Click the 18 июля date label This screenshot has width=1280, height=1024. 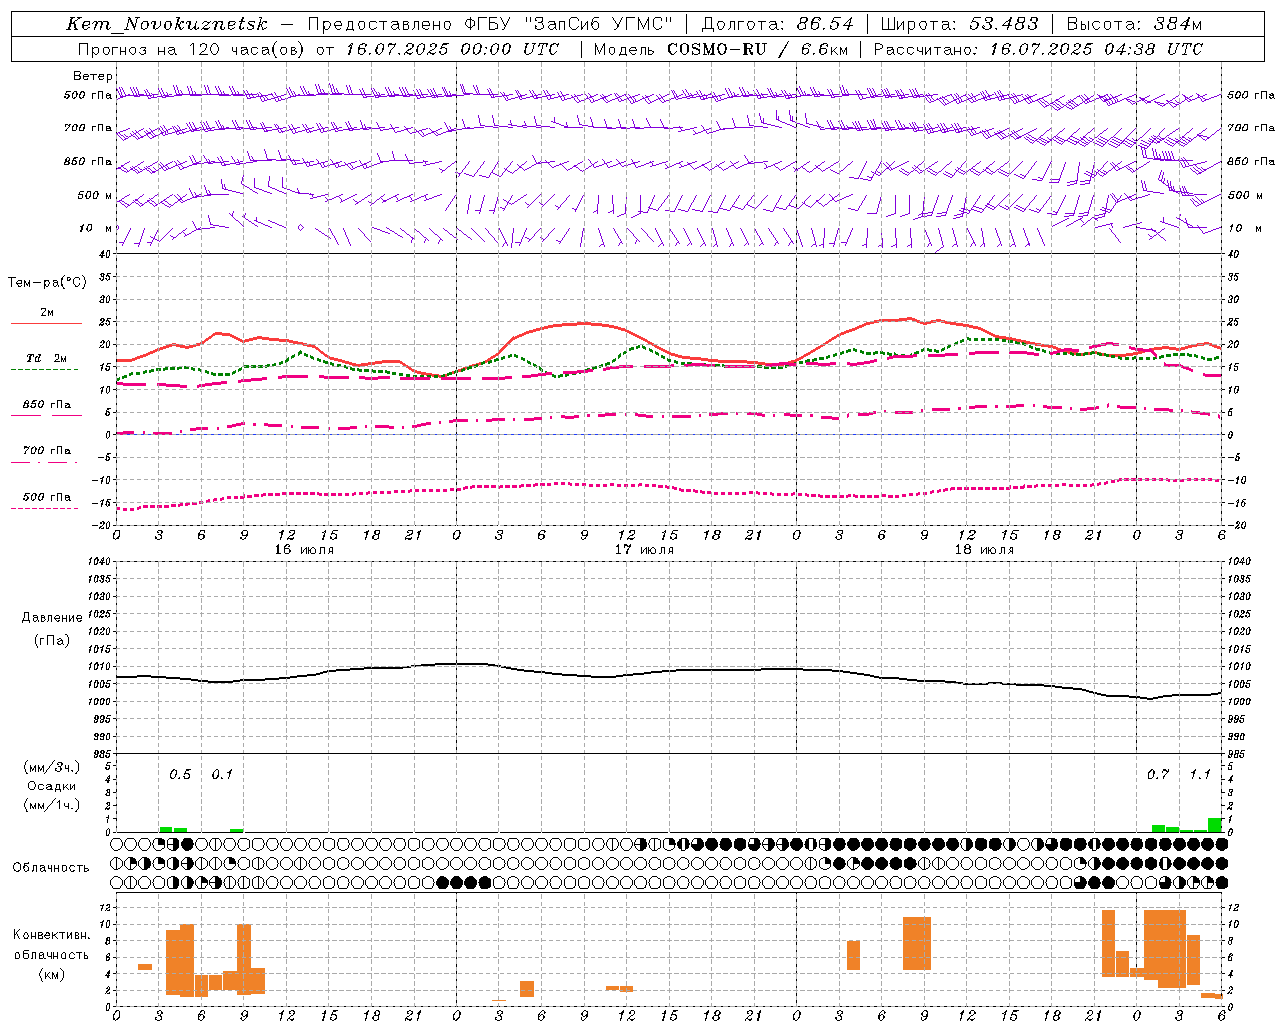[984, 550]
